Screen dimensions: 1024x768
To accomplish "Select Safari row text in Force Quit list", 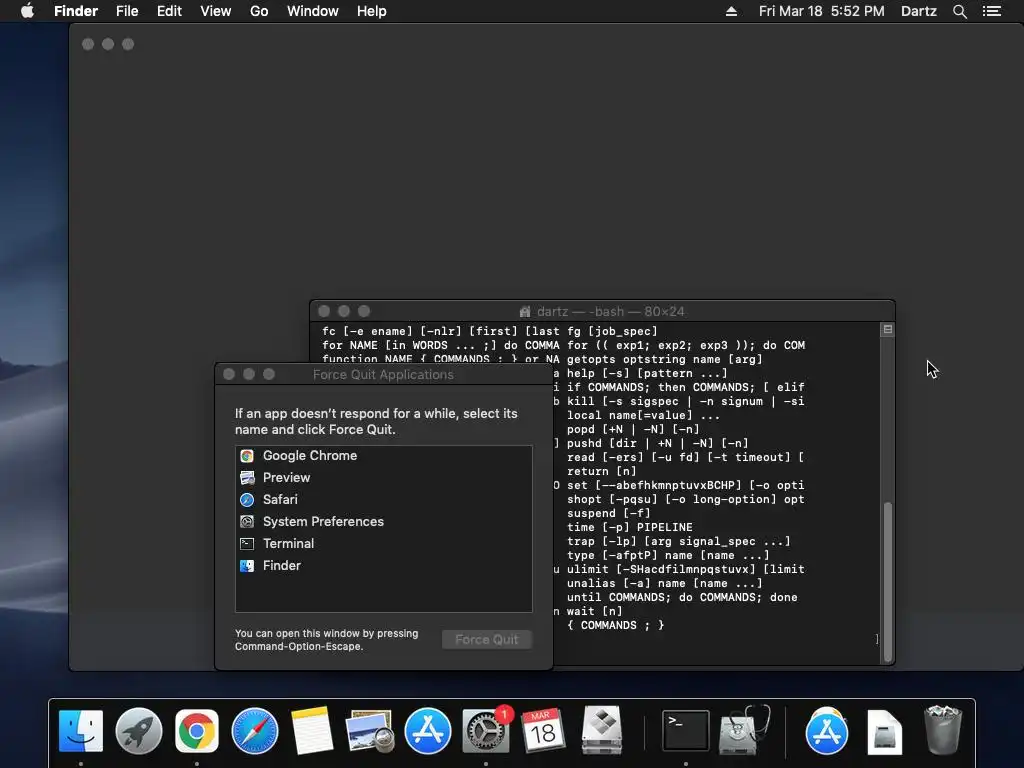I will coord(280,500).
